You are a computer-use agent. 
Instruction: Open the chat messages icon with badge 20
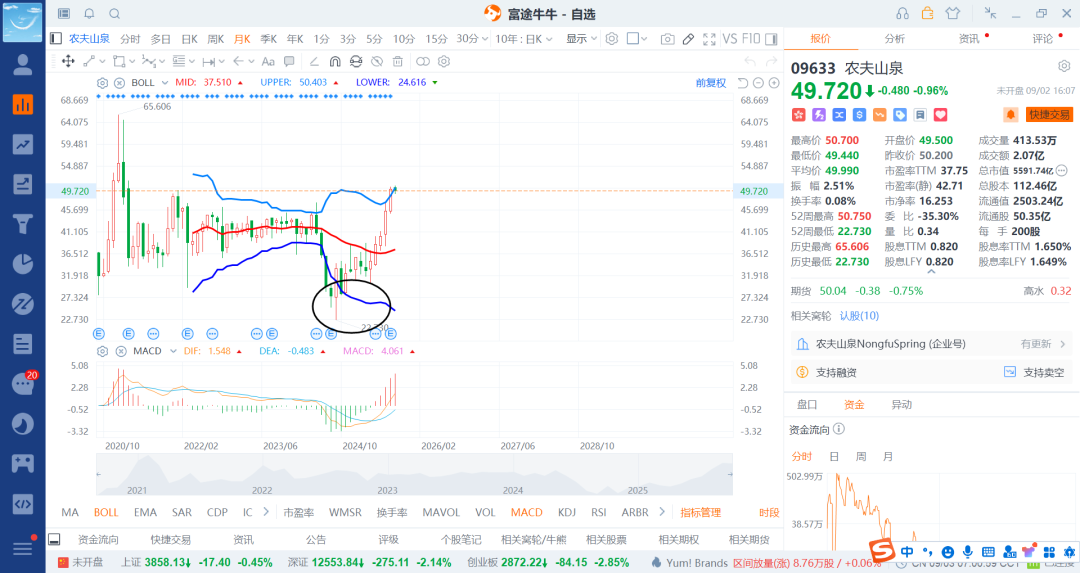pyautogui.click(x=23, y=384)
